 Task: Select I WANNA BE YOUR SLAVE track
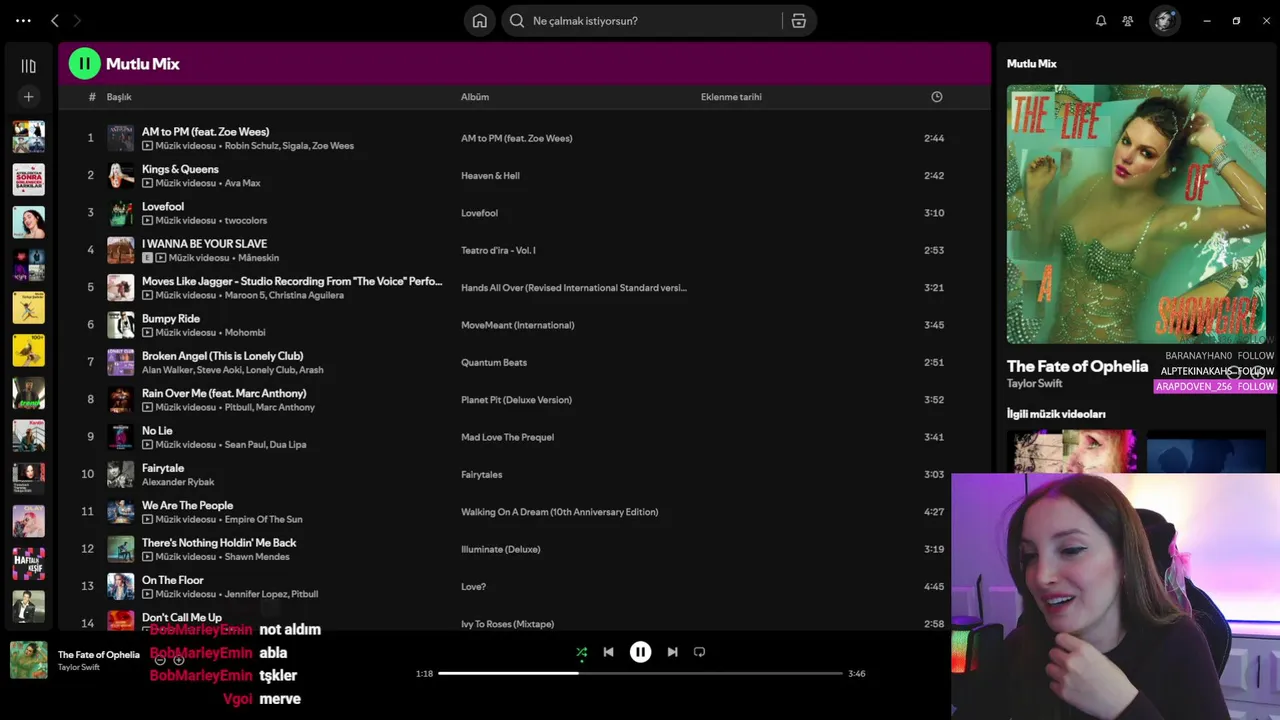click(204, 244)
